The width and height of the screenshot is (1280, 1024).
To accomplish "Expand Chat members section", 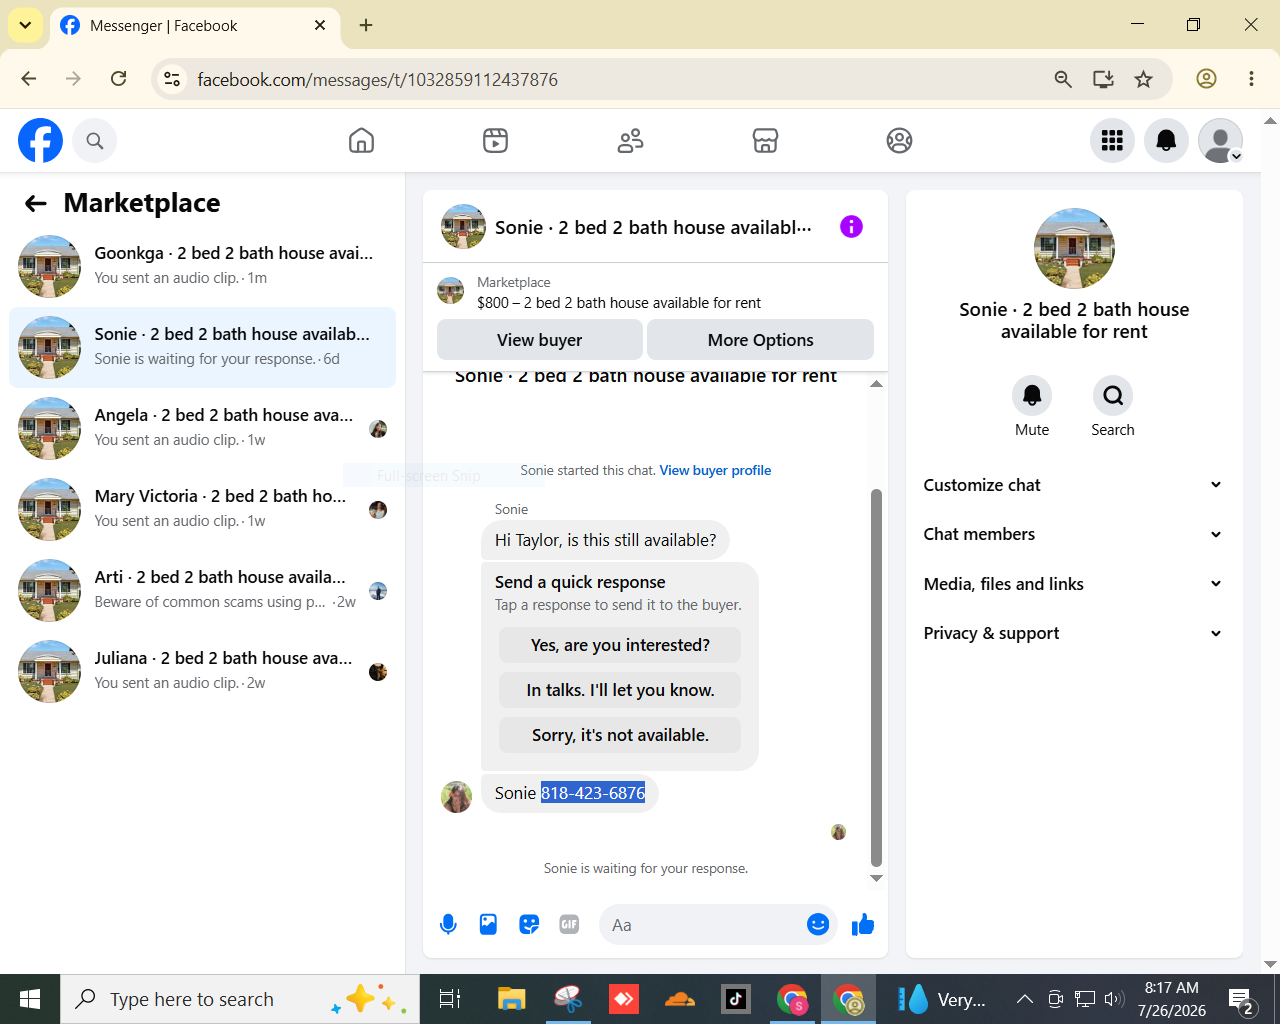I will click(1073, 534).
